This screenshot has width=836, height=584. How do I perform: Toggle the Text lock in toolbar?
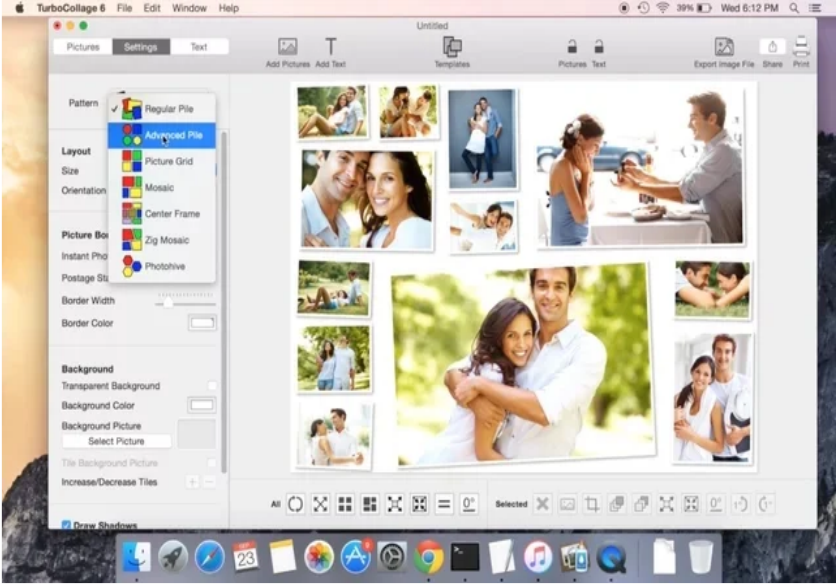599,47
